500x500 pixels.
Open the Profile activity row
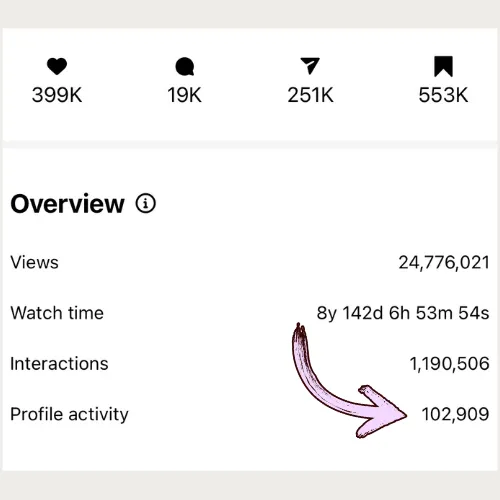[x=250, y=414]
